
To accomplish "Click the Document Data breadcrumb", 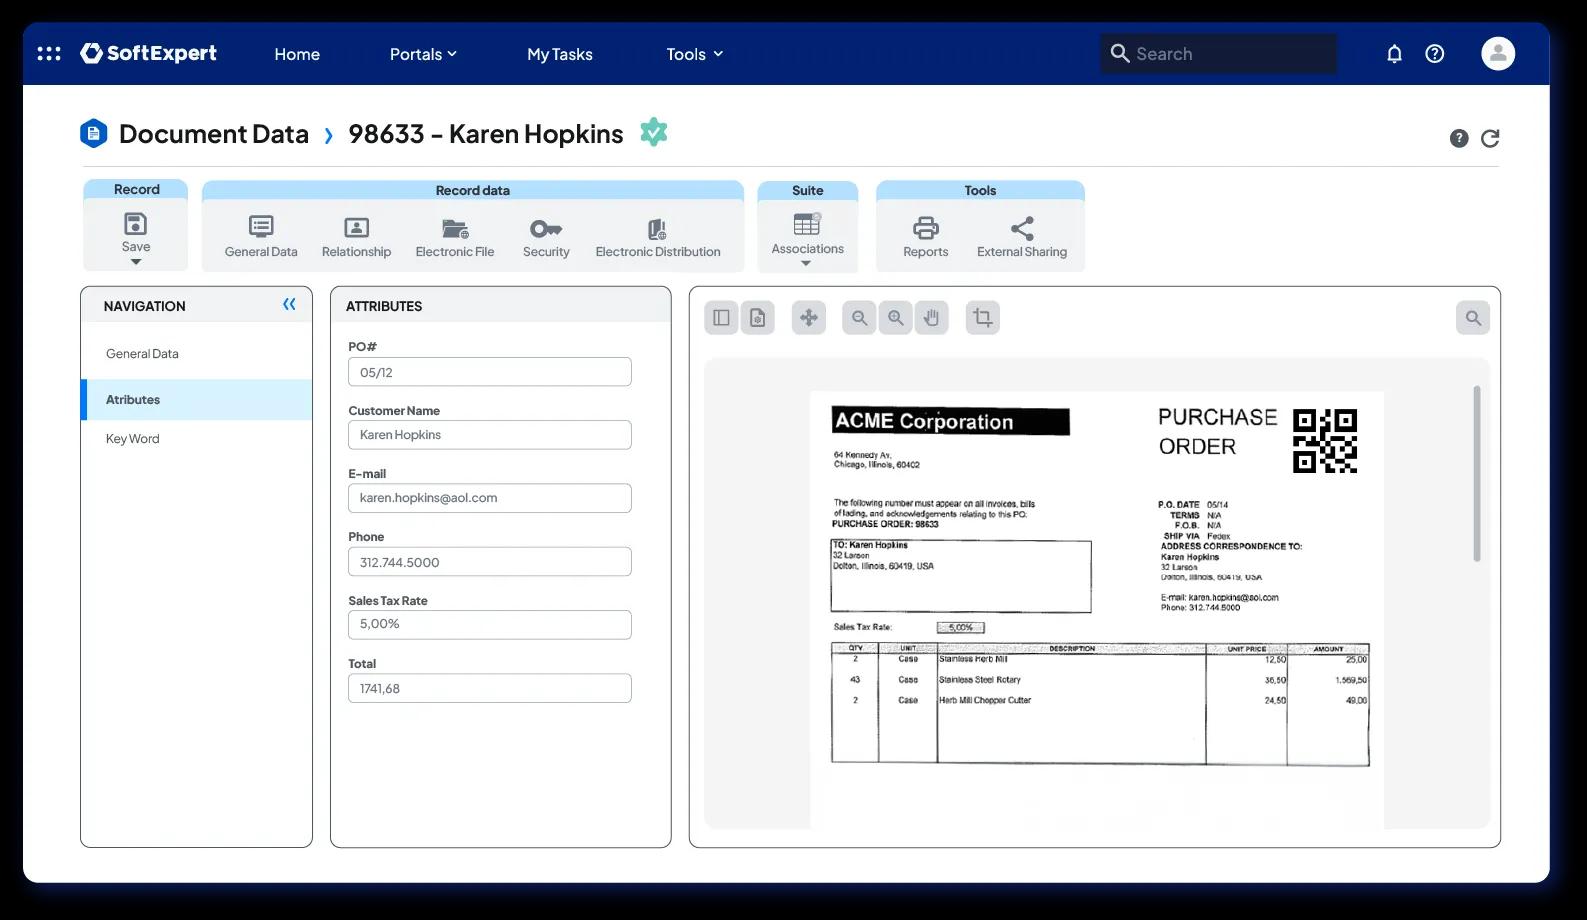I will [213, 134].
